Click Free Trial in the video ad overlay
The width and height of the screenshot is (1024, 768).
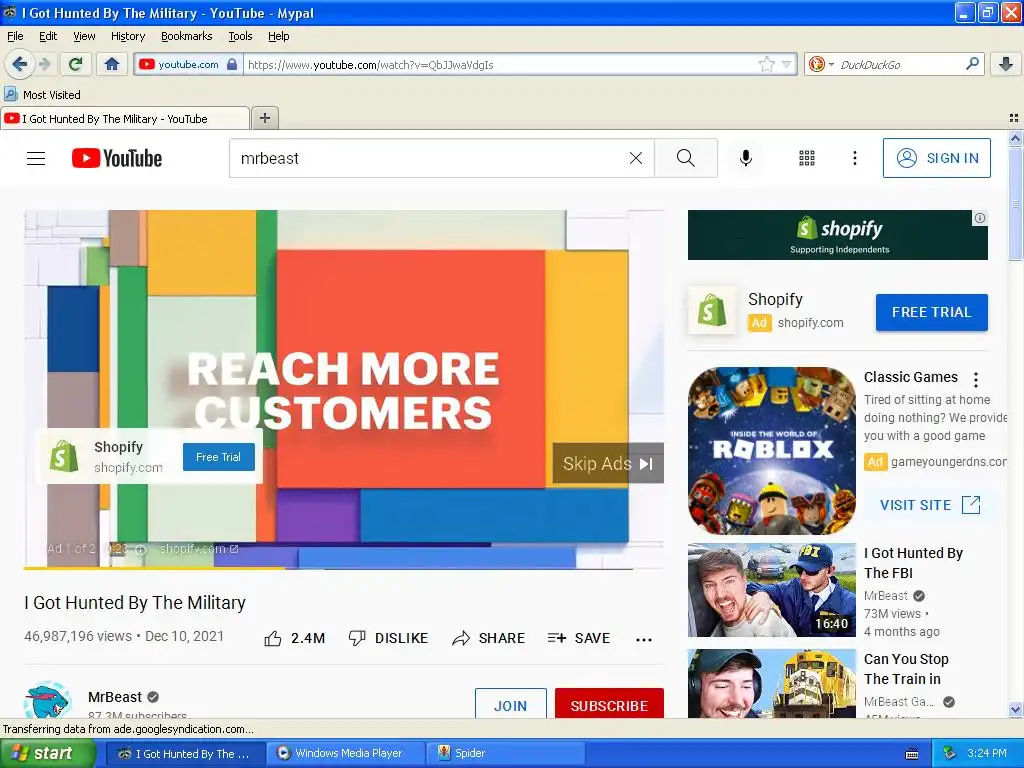[218, 456]
